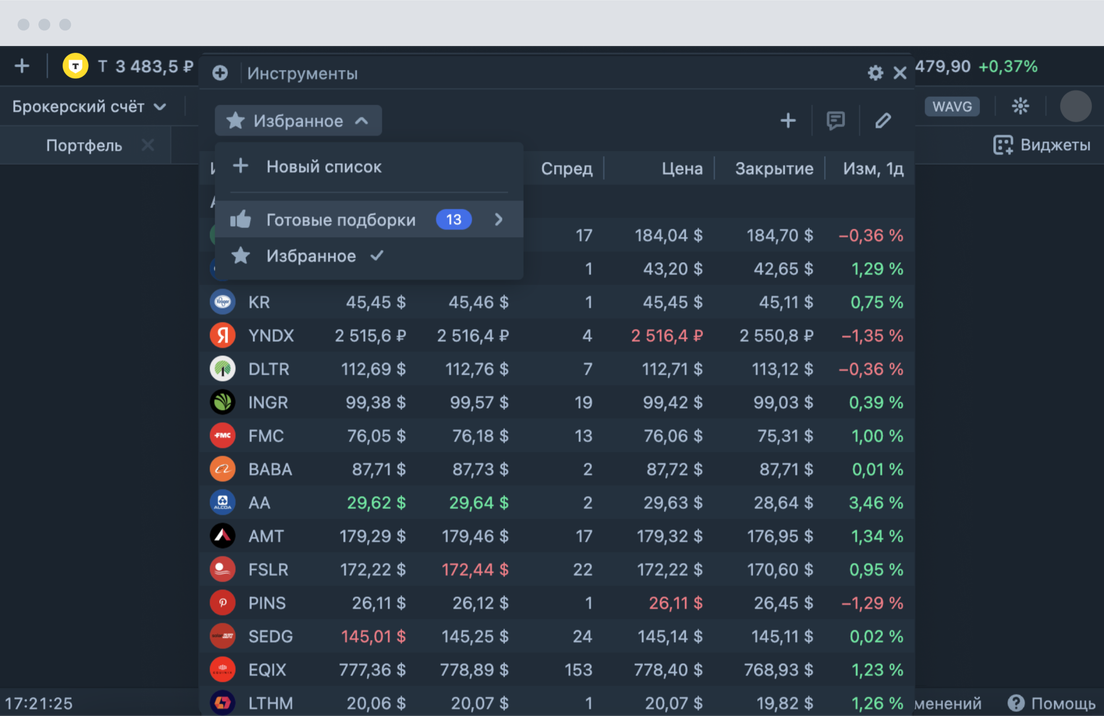Click the Виджеты grid icon

pos(1003,145)
